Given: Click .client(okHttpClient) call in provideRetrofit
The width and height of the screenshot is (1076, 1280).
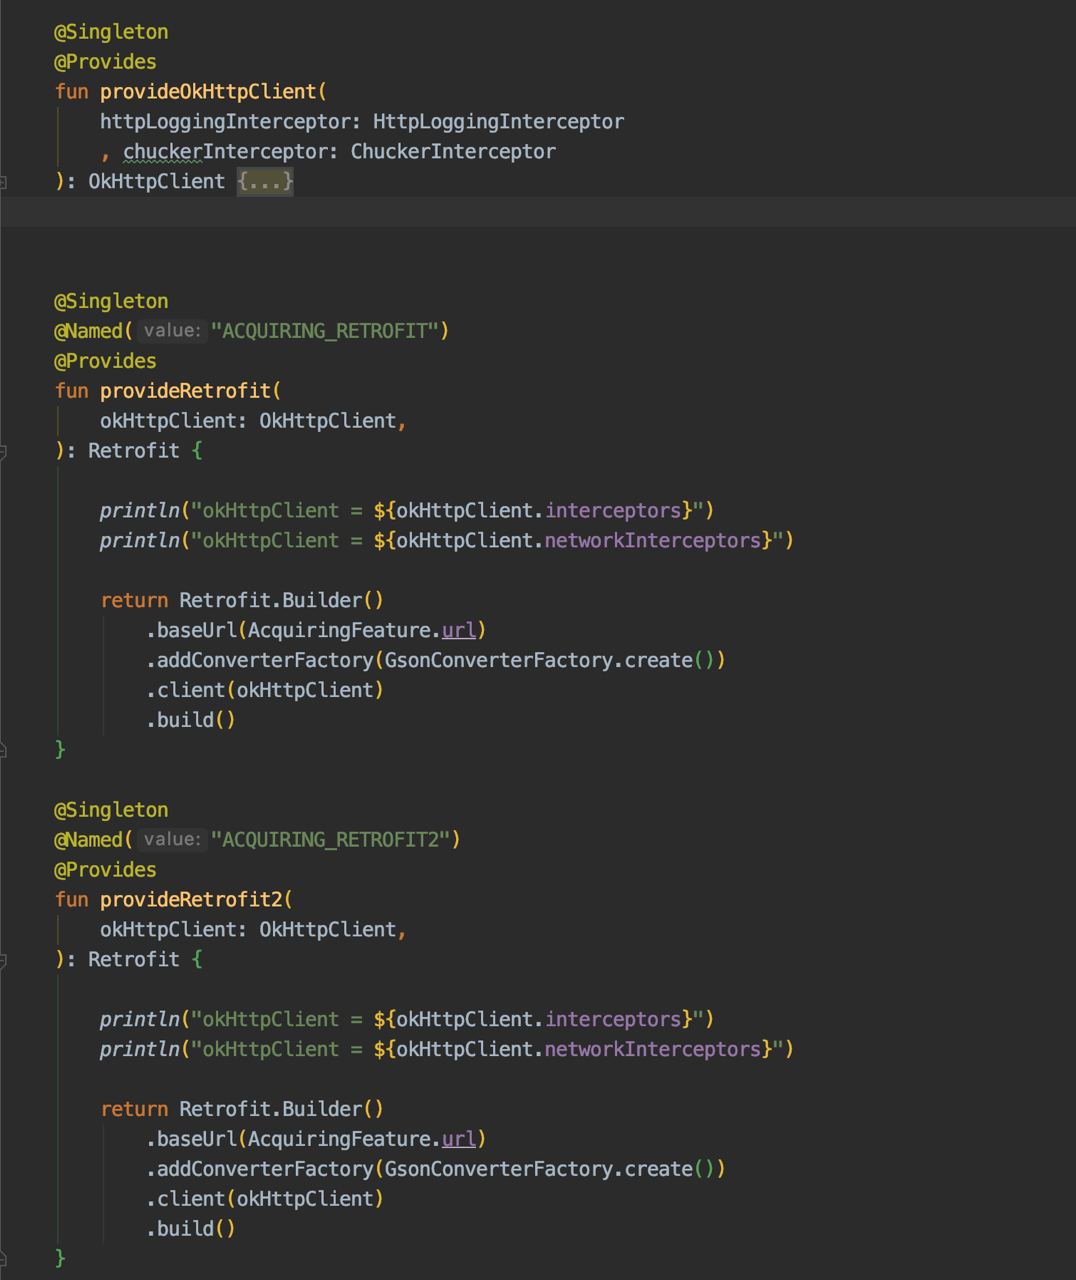Looking at the screenshot, I should 265,690.
